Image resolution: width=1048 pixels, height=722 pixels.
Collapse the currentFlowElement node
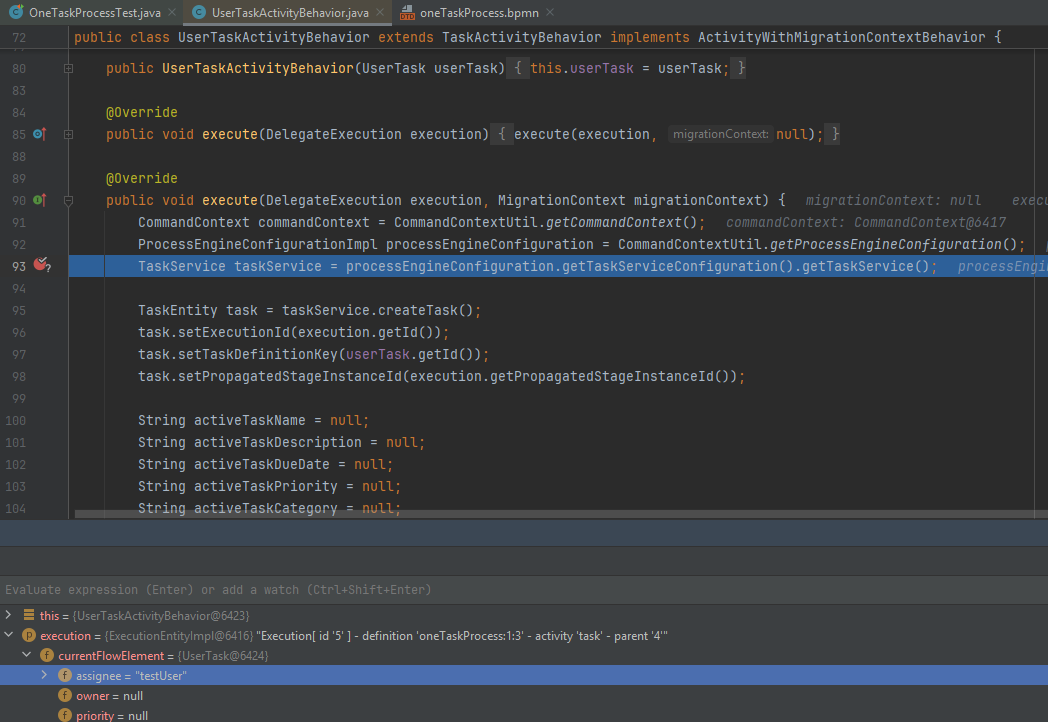point(27,655)
